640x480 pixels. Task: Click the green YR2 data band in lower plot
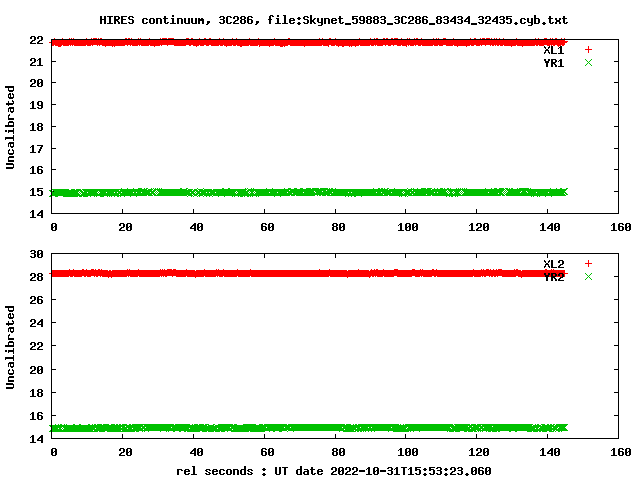click(x=309, y=428)
